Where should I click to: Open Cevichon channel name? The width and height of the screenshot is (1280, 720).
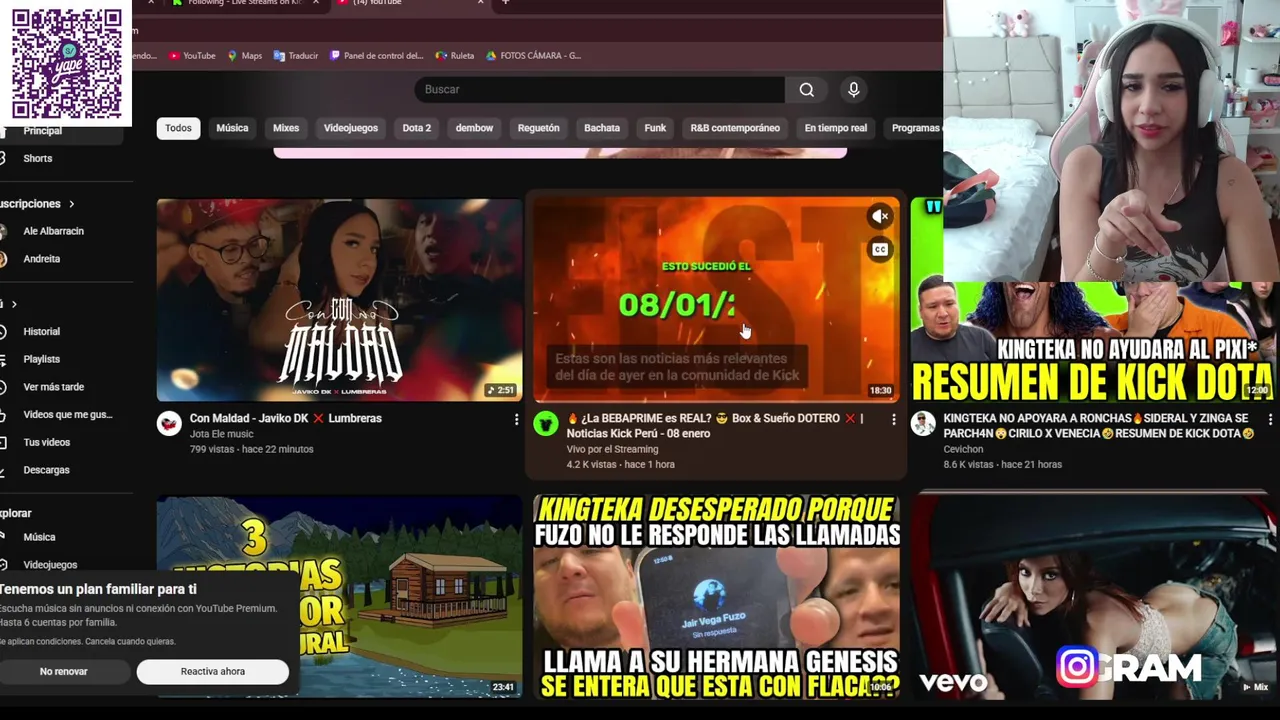[x=964, y=450]
